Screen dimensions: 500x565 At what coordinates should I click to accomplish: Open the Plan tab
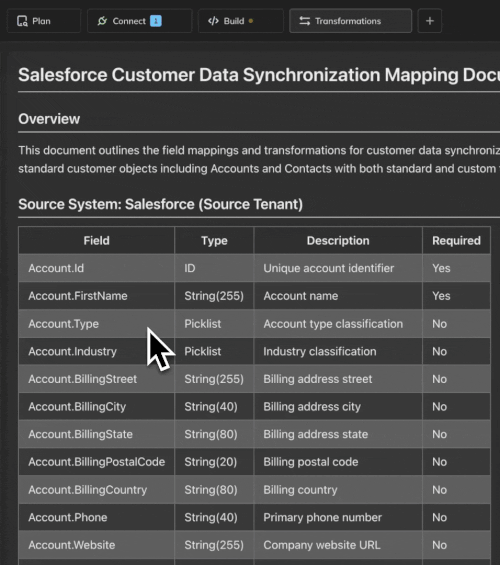coord(44,21)
